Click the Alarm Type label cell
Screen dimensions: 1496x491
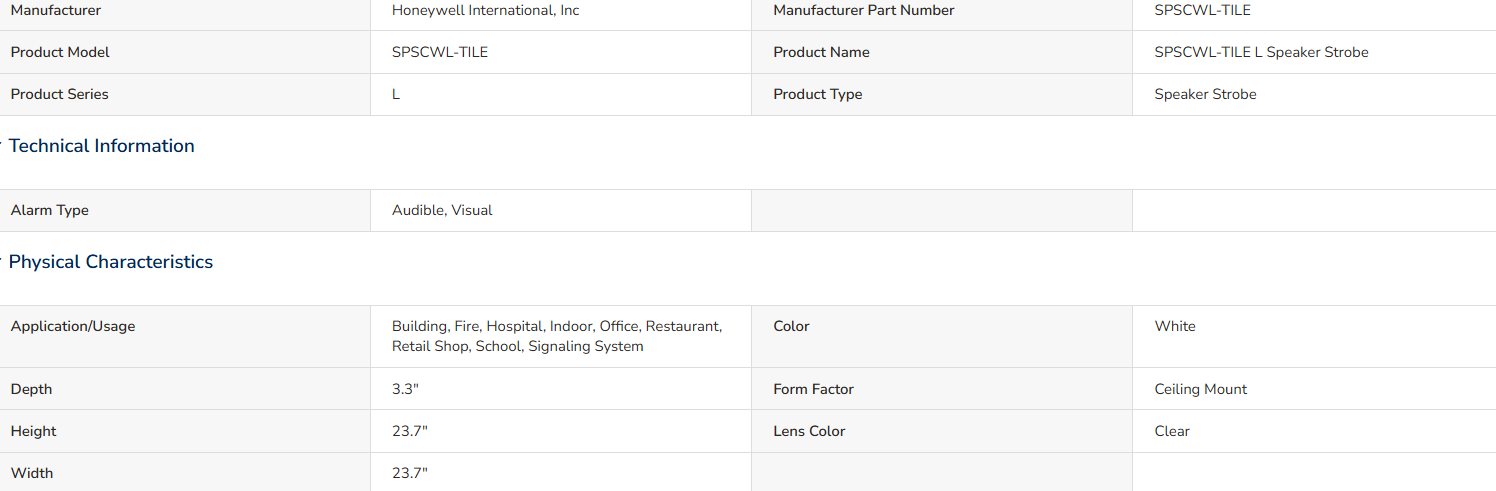(185, 210)
